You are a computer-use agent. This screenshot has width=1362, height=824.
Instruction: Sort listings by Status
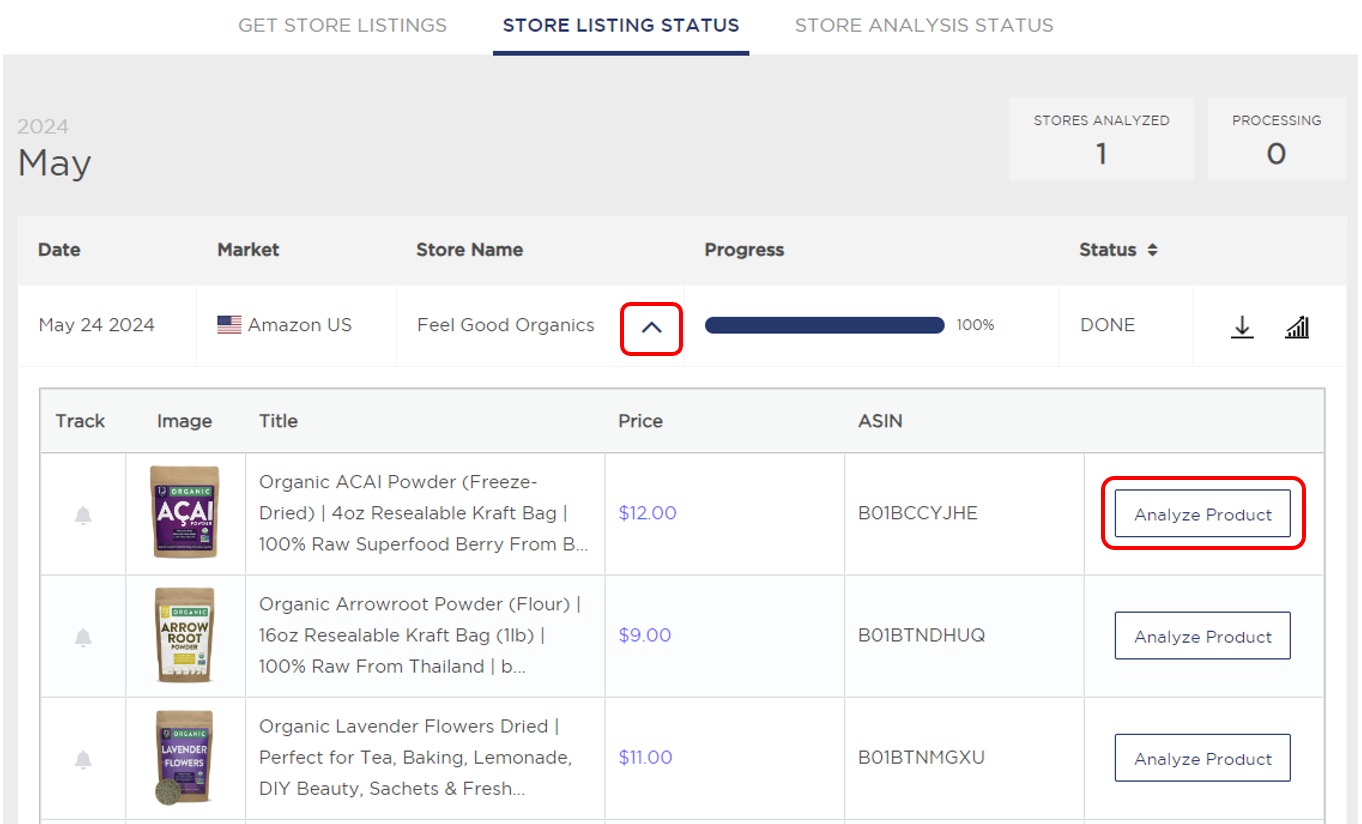1108,250
